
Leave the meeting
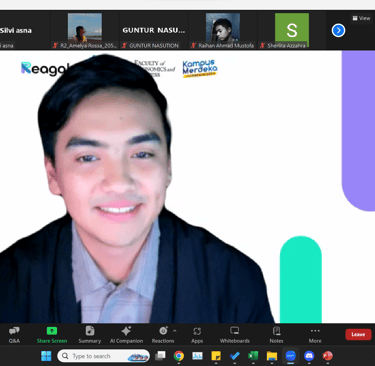(x=358, y=334)
